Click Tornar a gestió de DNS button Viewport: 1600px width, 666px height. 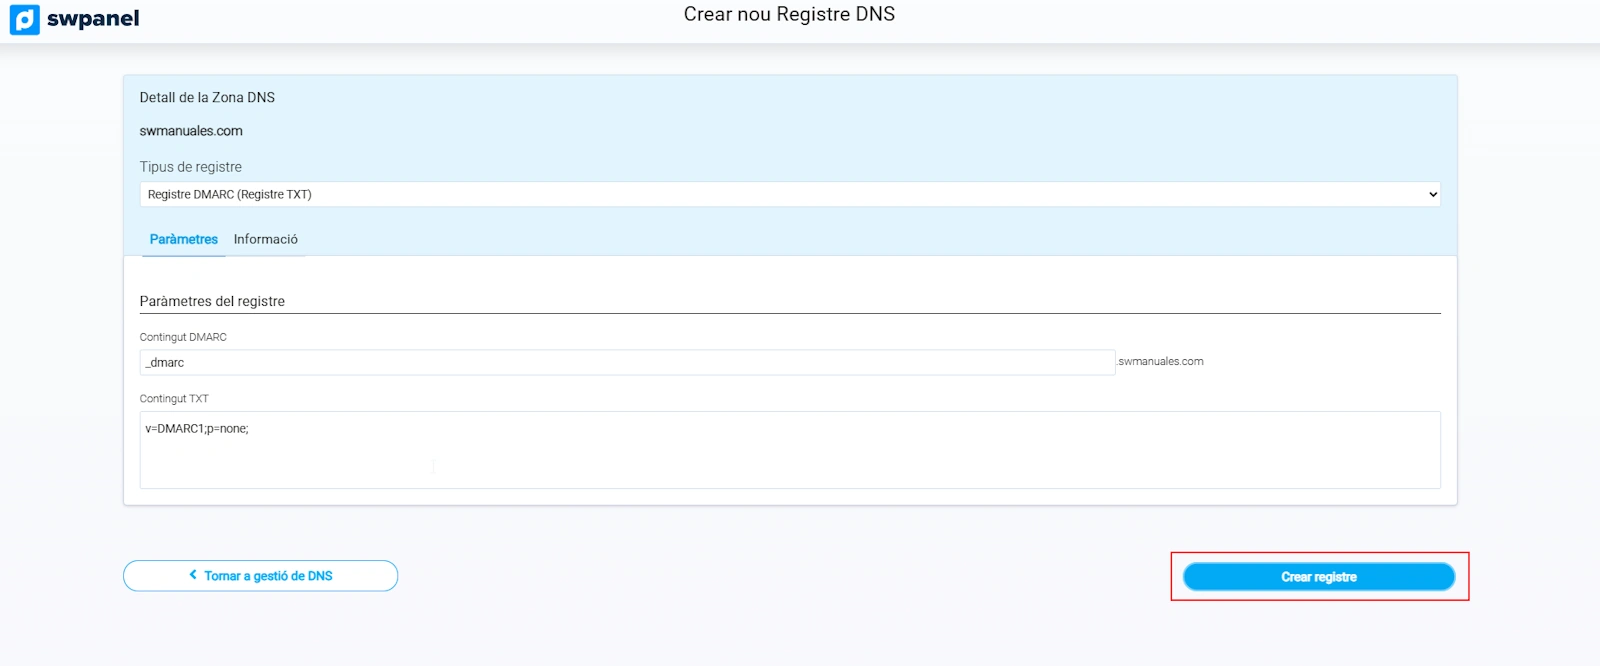(x=260, y=576)
